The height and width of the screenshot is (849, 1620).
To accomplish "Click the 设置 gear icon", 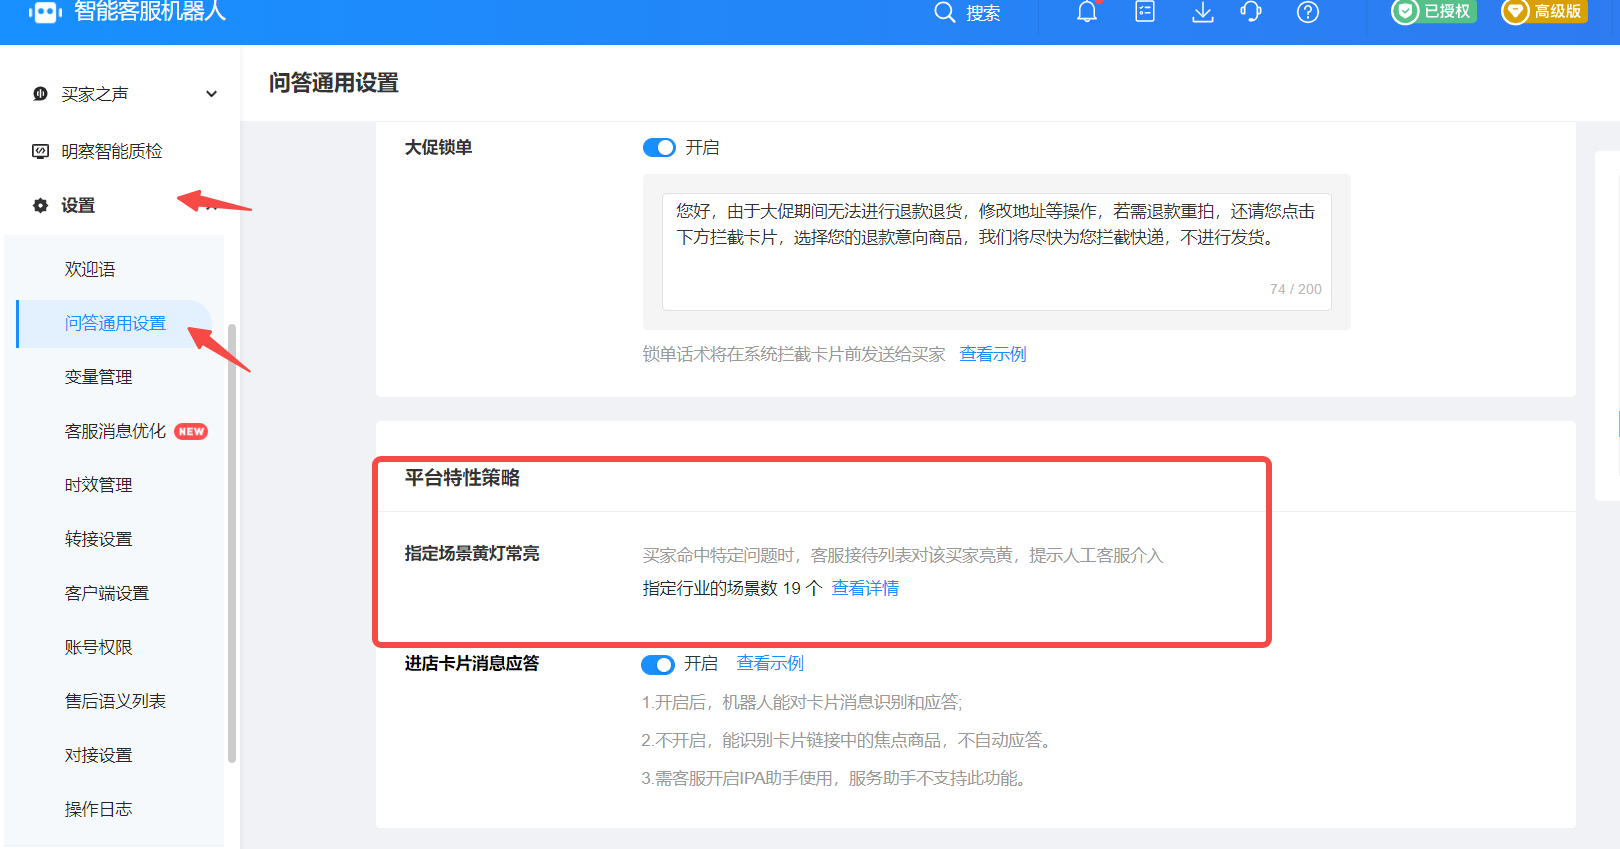I will click(40, 205).
